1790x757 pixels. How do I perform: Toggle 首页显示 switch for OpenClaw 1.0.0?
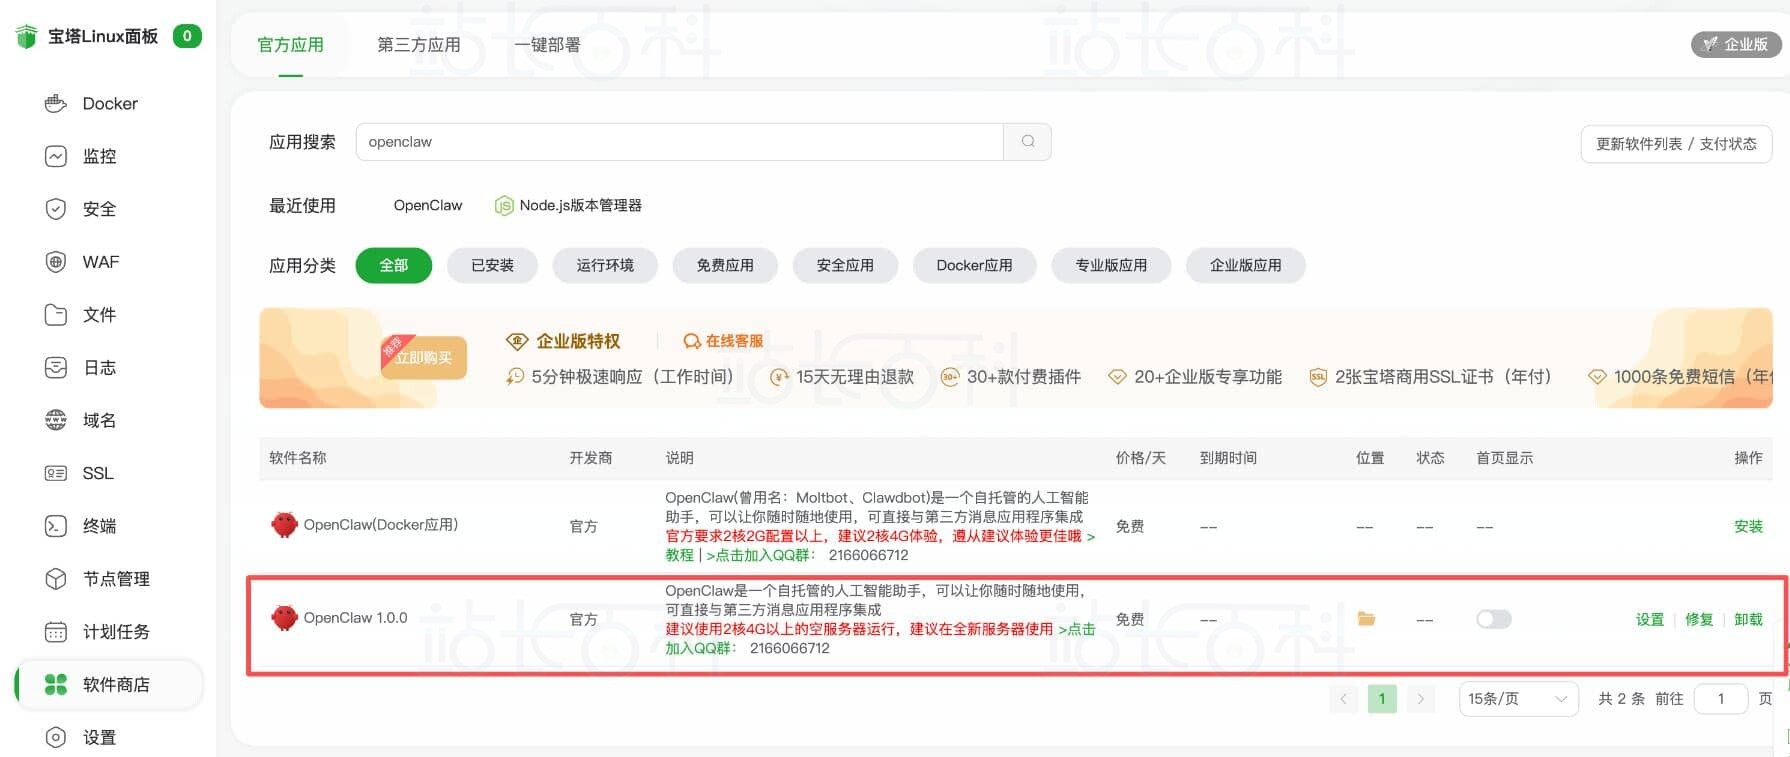1493,619
